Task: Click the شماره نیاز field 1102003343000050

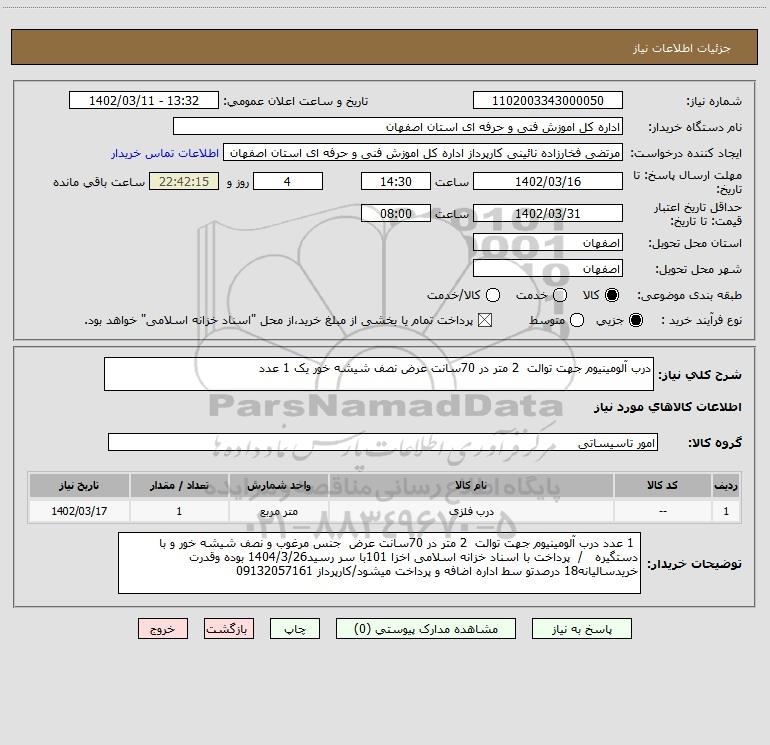Action: [x=548, y=101]
